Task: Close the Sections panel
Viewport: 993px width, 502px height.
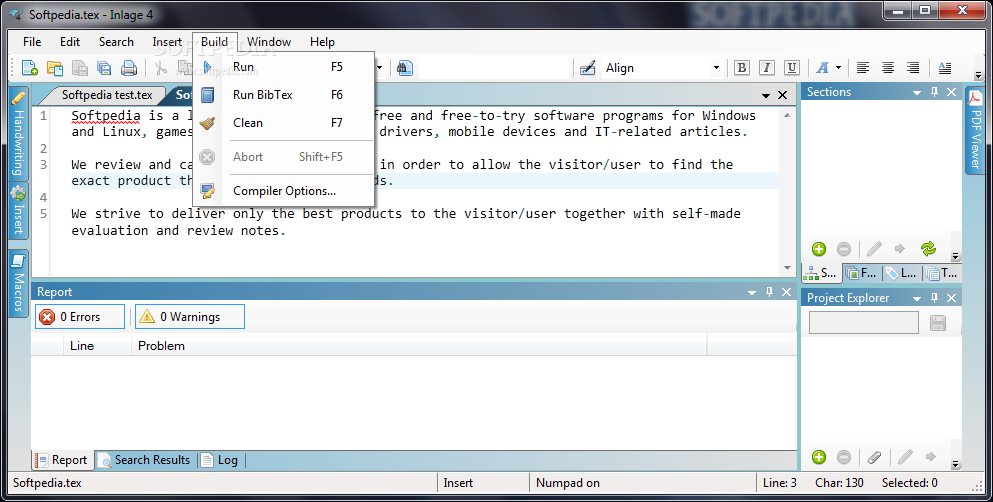Action: coord(951,92)
